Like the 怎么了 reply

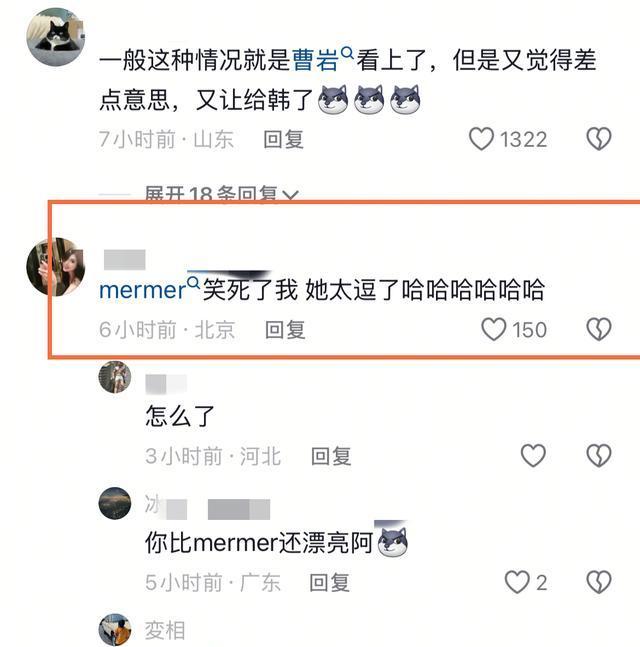(533, 456)
